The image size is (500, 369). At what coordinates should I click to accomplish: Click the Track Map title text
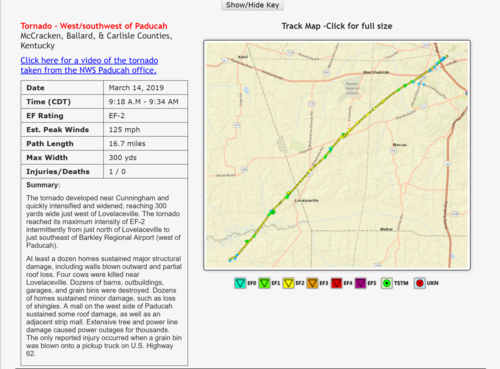click(337, 26)
